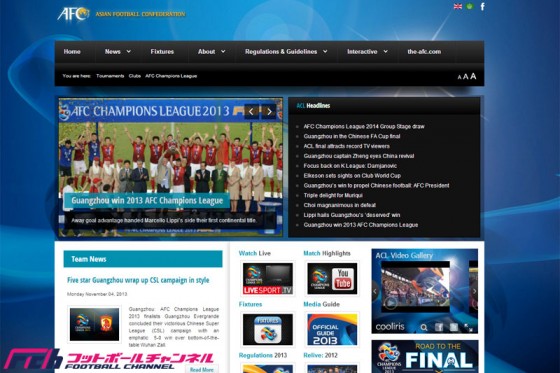This screenshot has width=560, height=373.
Task: Open headline Focus back on K League: Damjanovic
Action: (x=350, y=166)
